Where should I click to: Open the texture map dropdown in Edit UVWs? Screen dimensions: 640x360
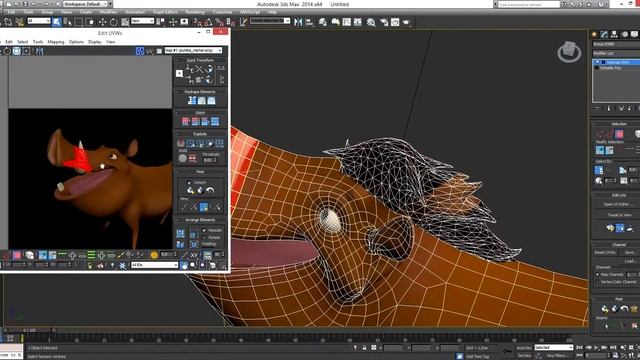(x=193, y=51)
